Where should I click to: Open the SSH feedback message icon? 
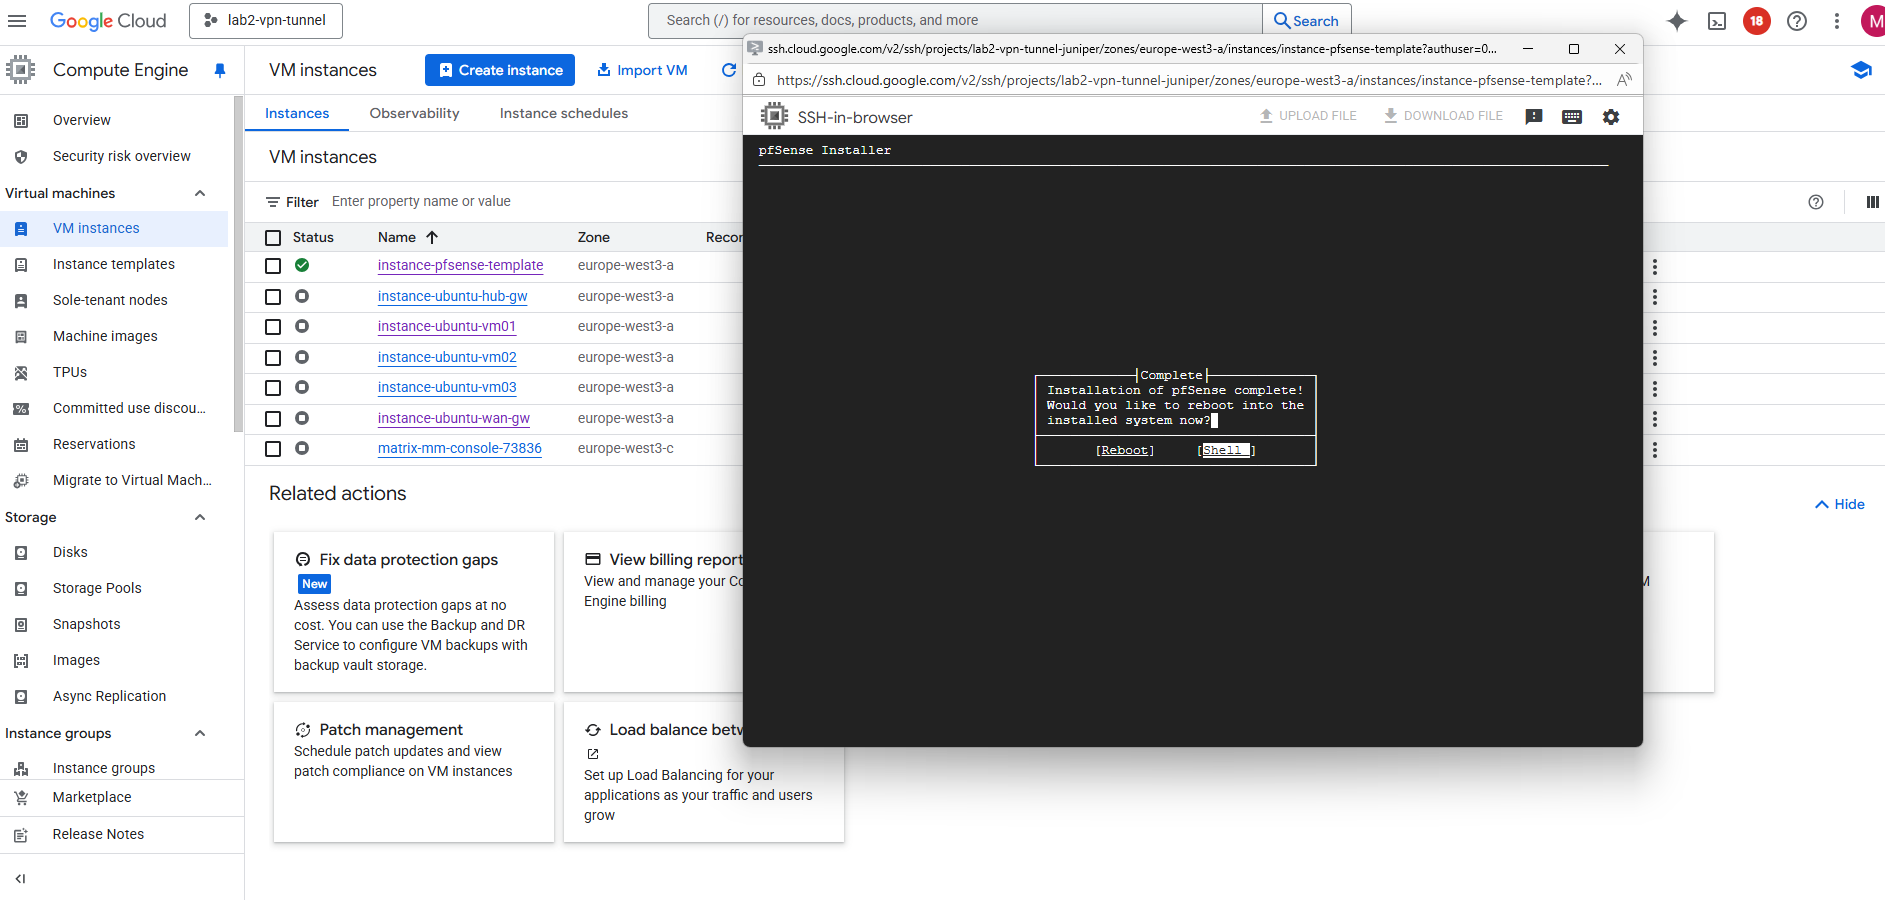[1533, 117]
